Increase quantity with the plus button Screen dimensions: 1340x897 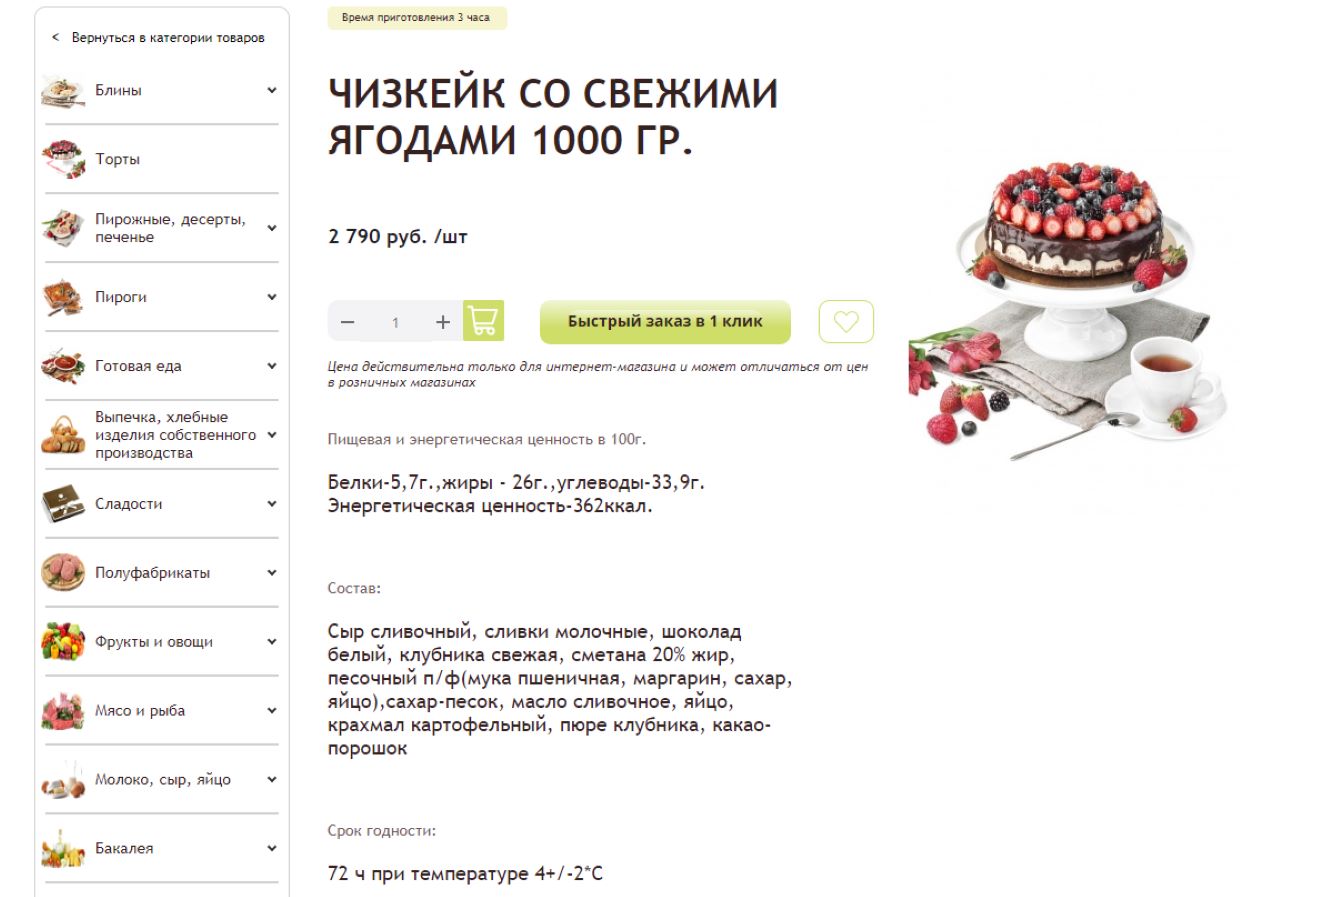[x=443, y=322]
